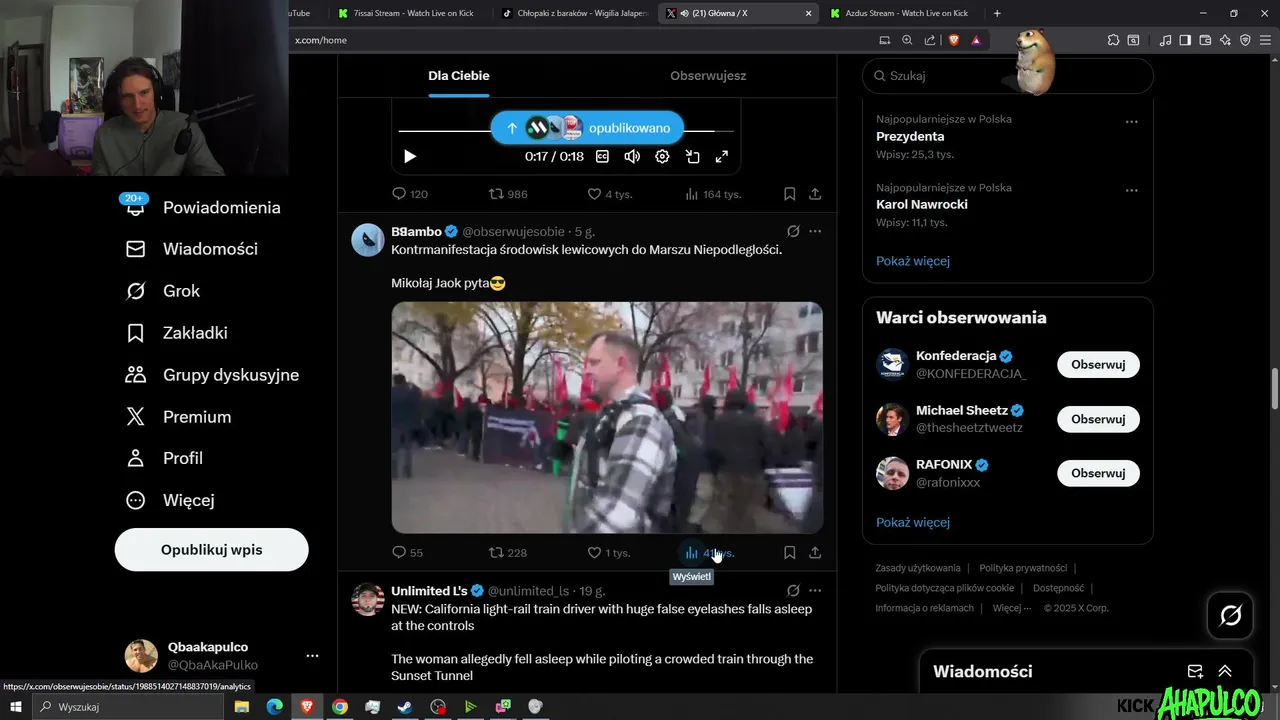Mute the video volume icon
1280x720 pixels.
[x=632, y=156]
